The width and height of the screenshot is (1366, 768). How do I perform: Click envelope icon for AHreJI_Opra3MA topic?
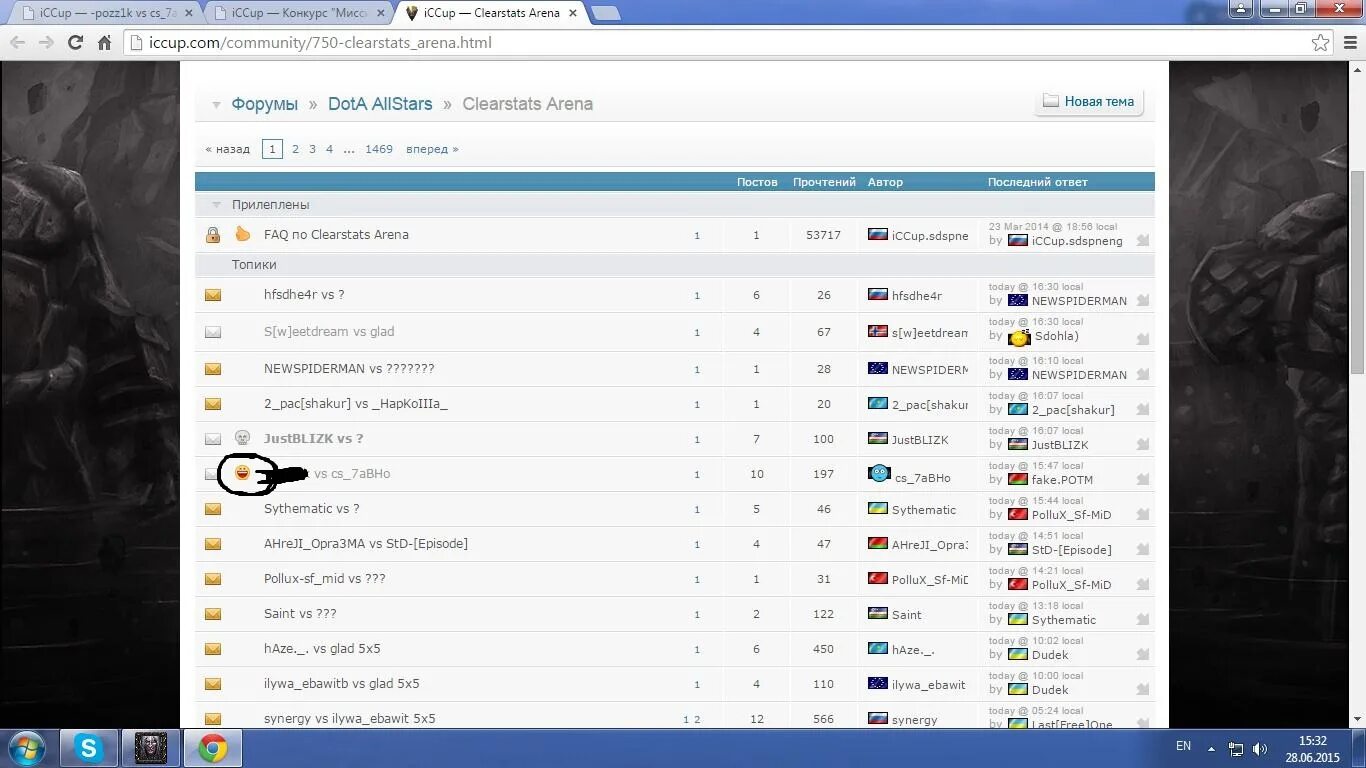tap(213, 544)
